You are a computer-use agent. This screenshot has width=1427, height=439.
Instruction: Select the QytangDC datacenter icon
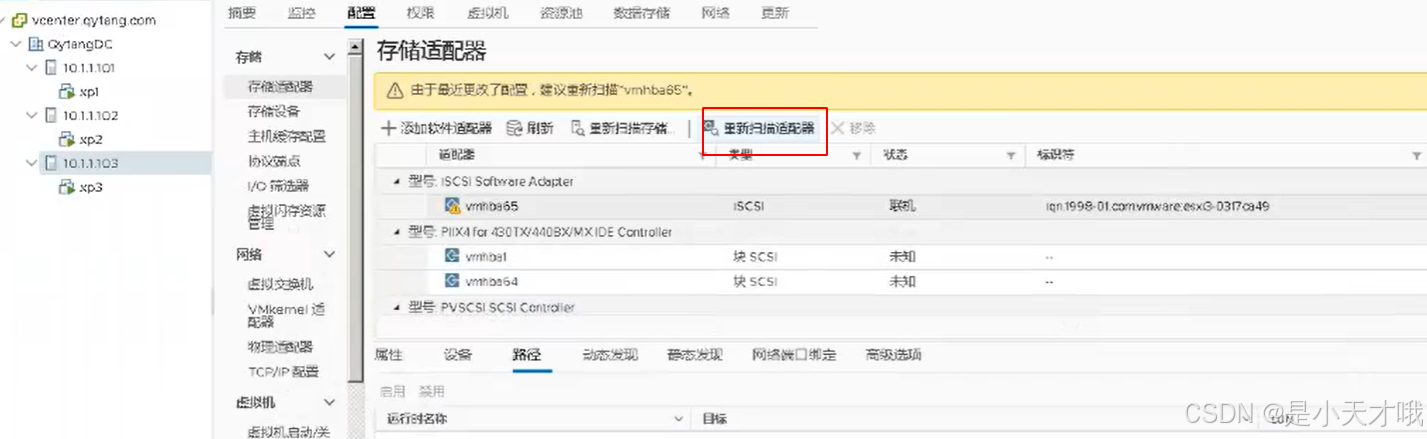(37, 44)
